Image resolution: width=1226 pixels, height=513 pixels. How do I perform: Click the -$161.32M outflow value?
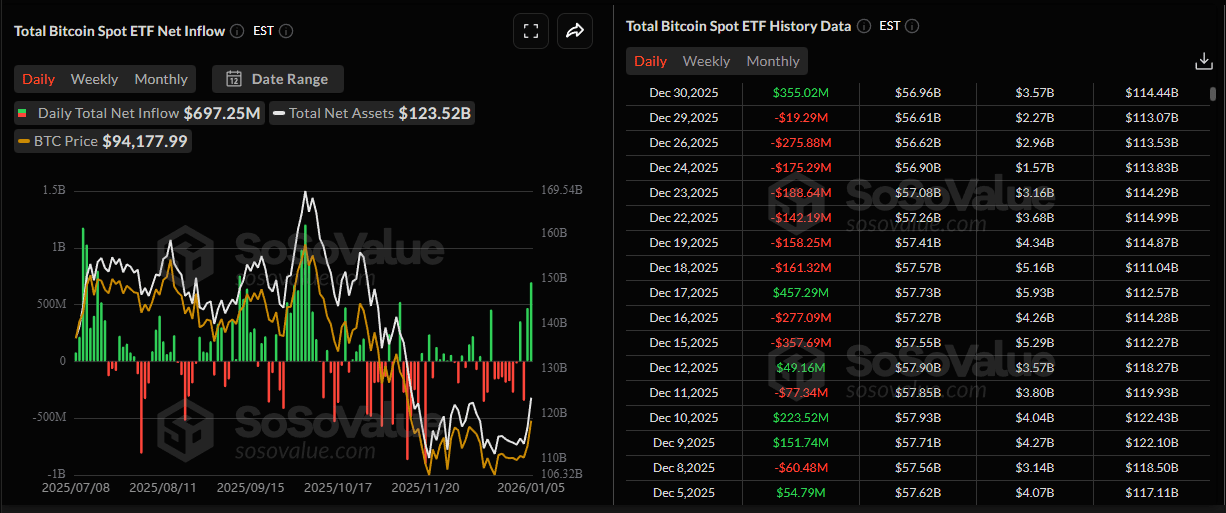click(x=801, y=268)
